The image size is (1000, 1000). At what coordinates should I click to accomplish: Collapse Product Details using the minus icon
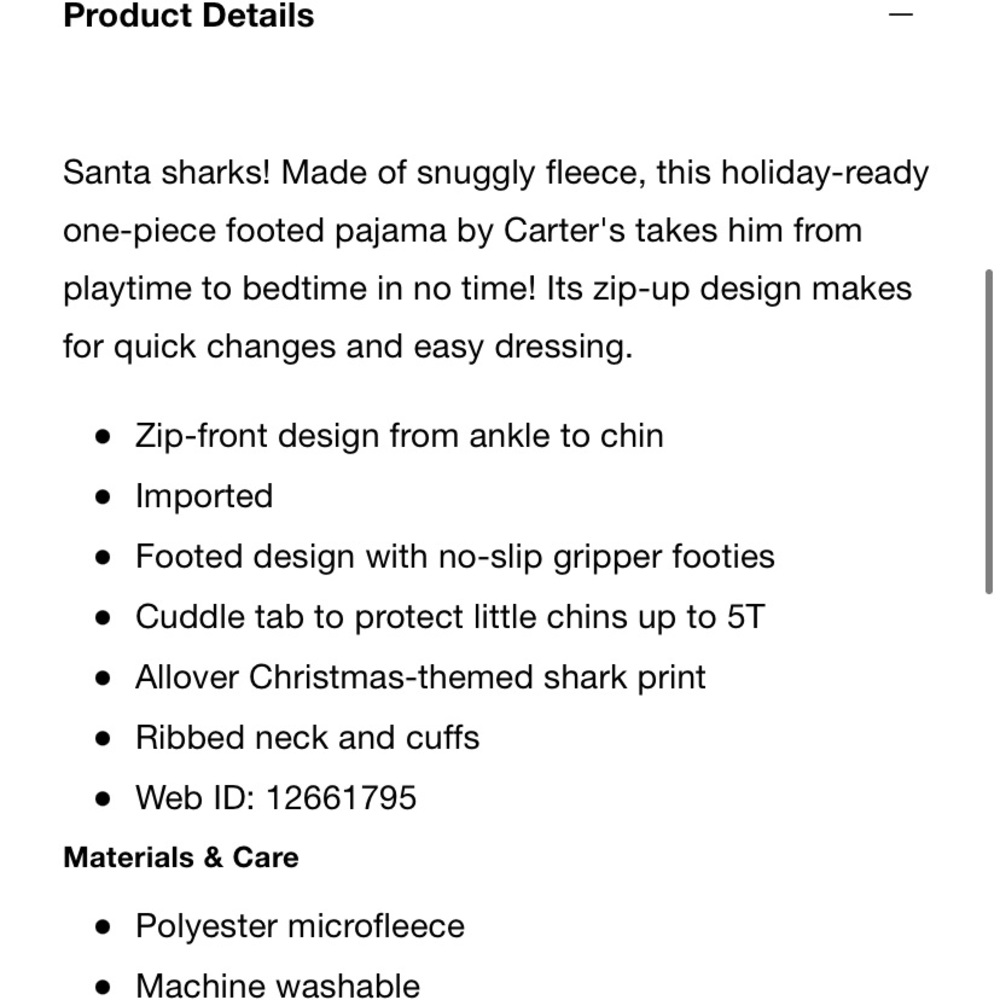click(901, 14)
